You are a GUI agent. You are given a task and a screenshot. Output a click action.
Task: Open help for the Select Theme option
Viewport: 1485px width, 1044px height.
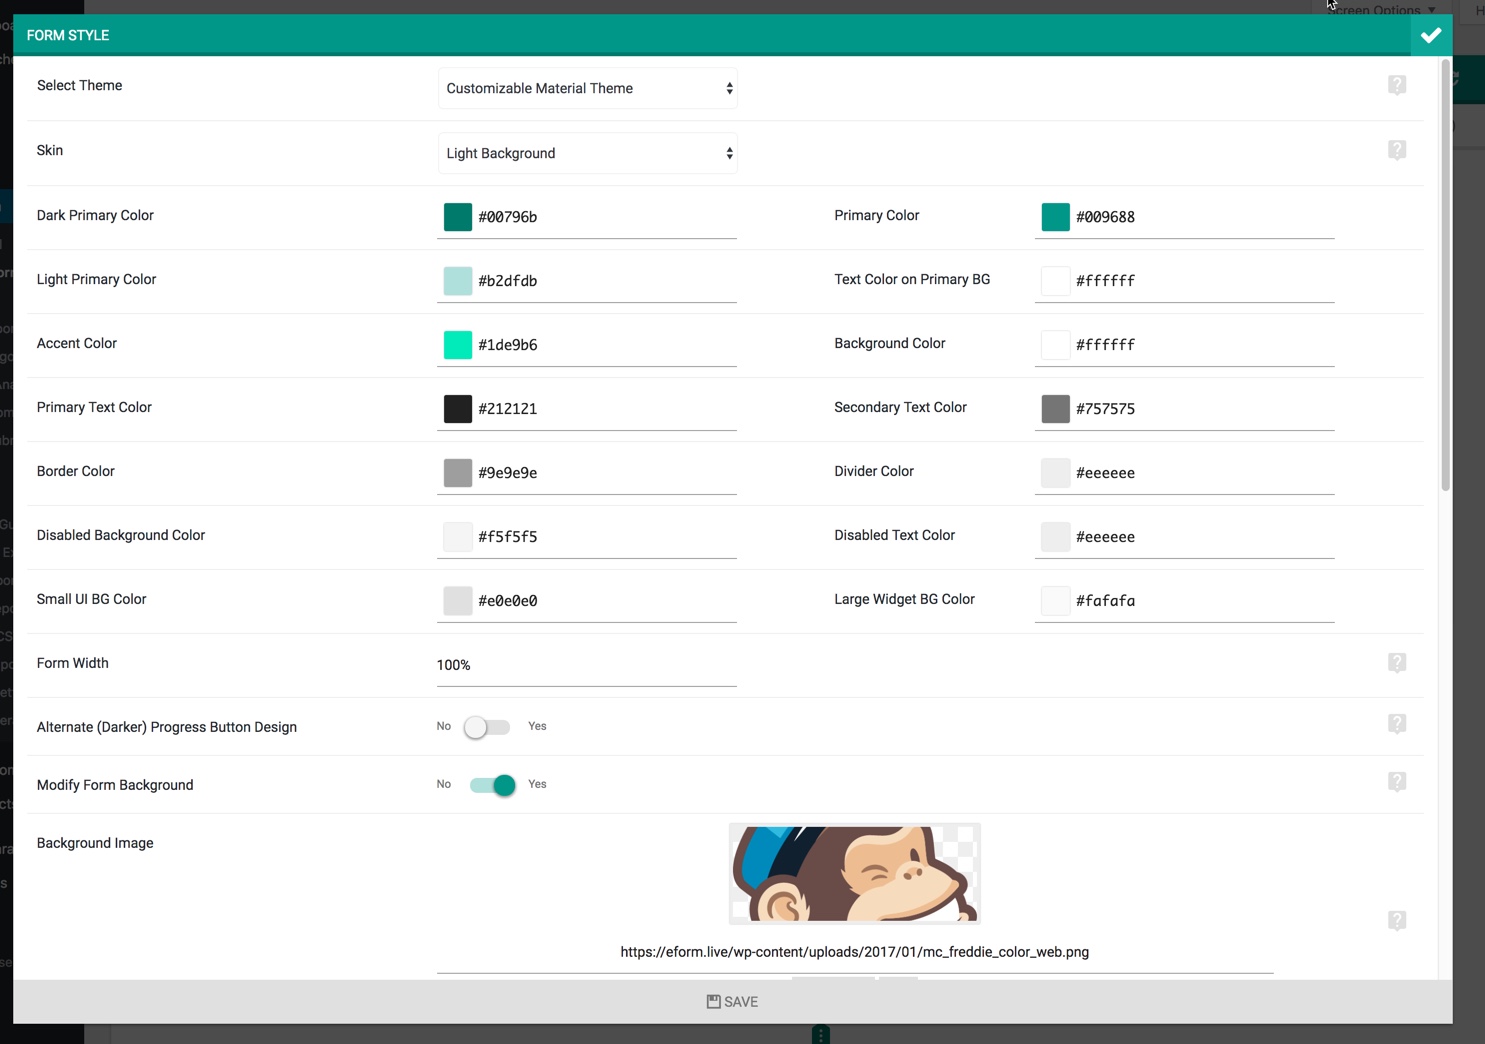(x=1397, y=85)
